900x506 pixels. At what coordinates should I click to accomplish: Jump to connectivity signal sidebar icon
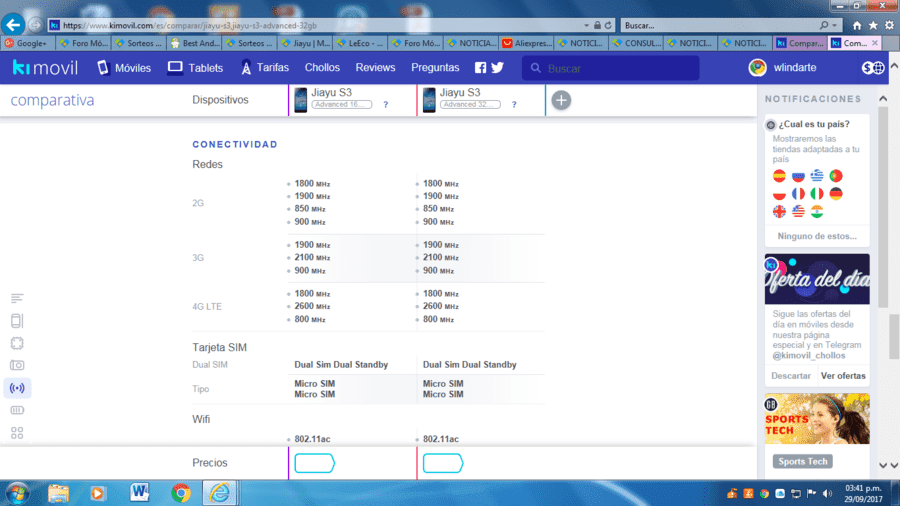[17, 388]
